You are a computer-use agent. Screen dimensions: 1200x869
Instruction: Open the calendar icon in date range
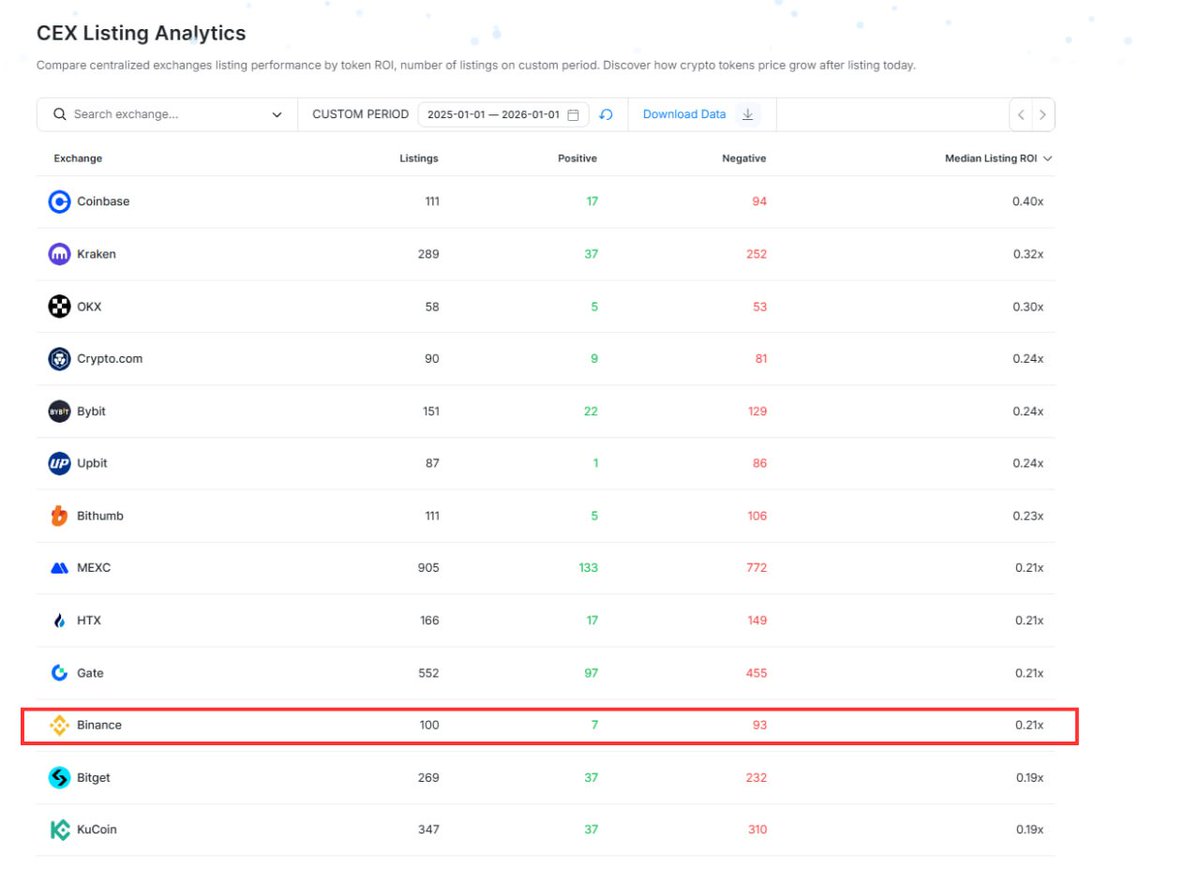click(573, 115)
